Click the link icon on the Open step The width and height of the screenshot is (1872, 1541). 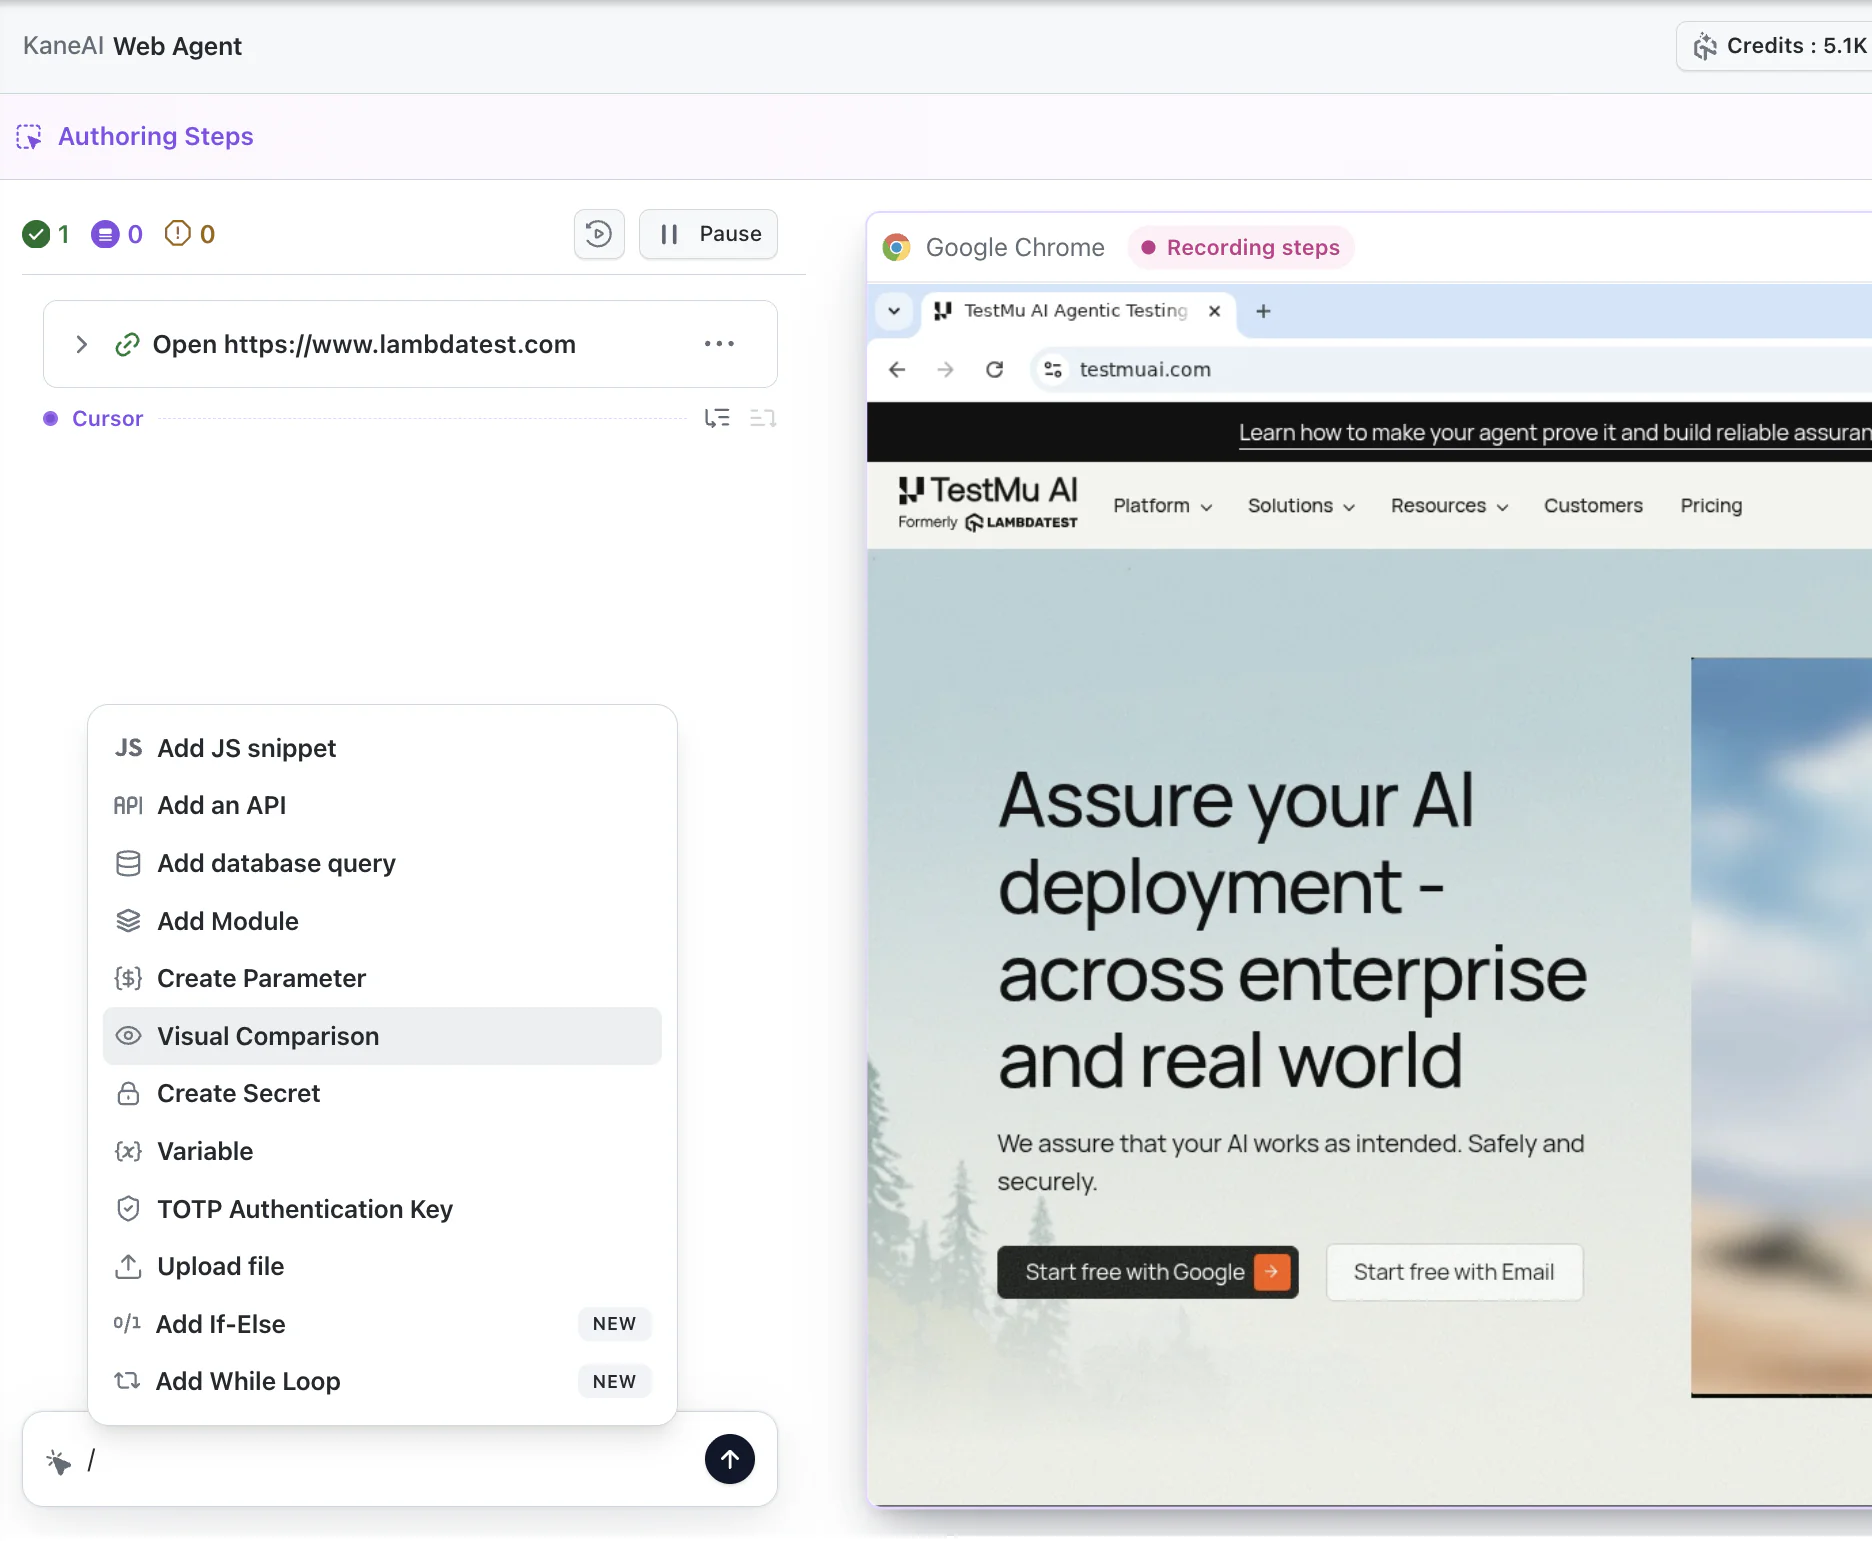[127, 345]
